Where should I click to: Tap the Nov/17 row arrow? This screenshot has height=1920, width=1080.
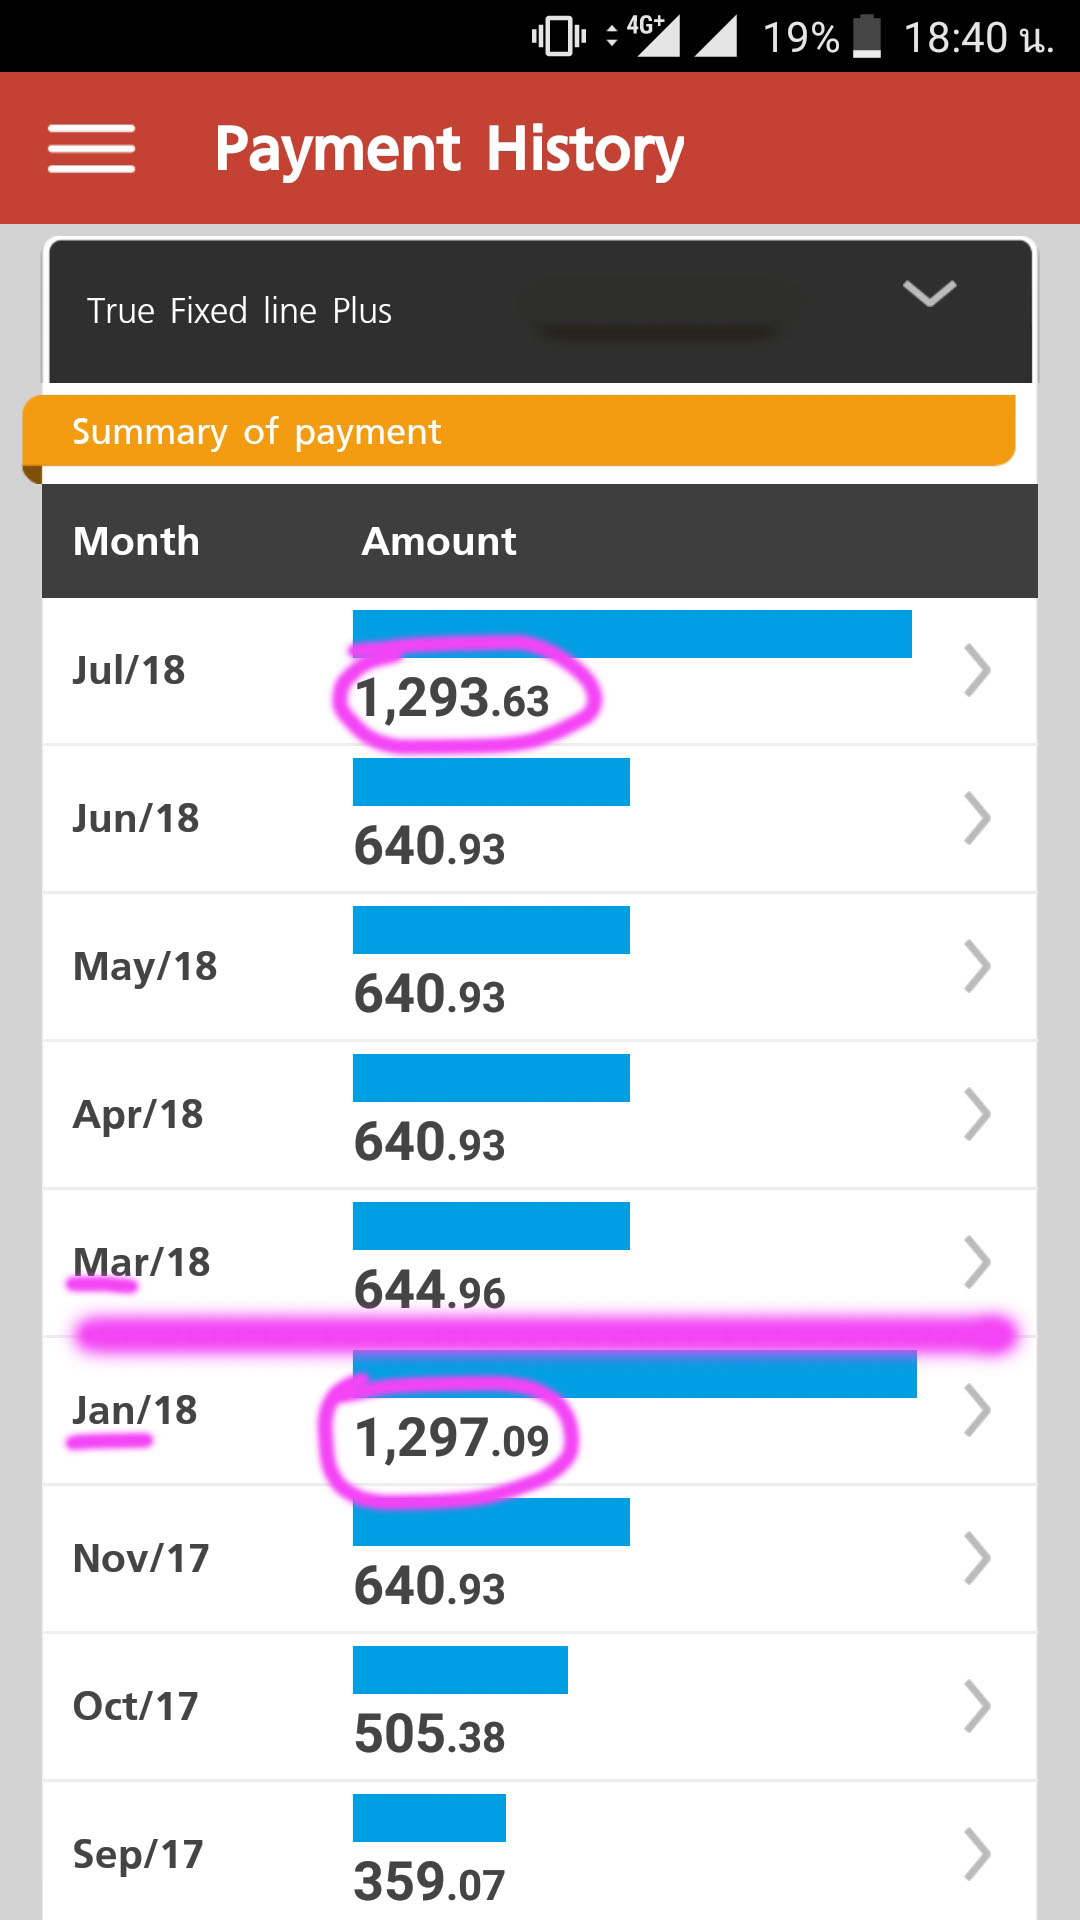(977, 1558)
